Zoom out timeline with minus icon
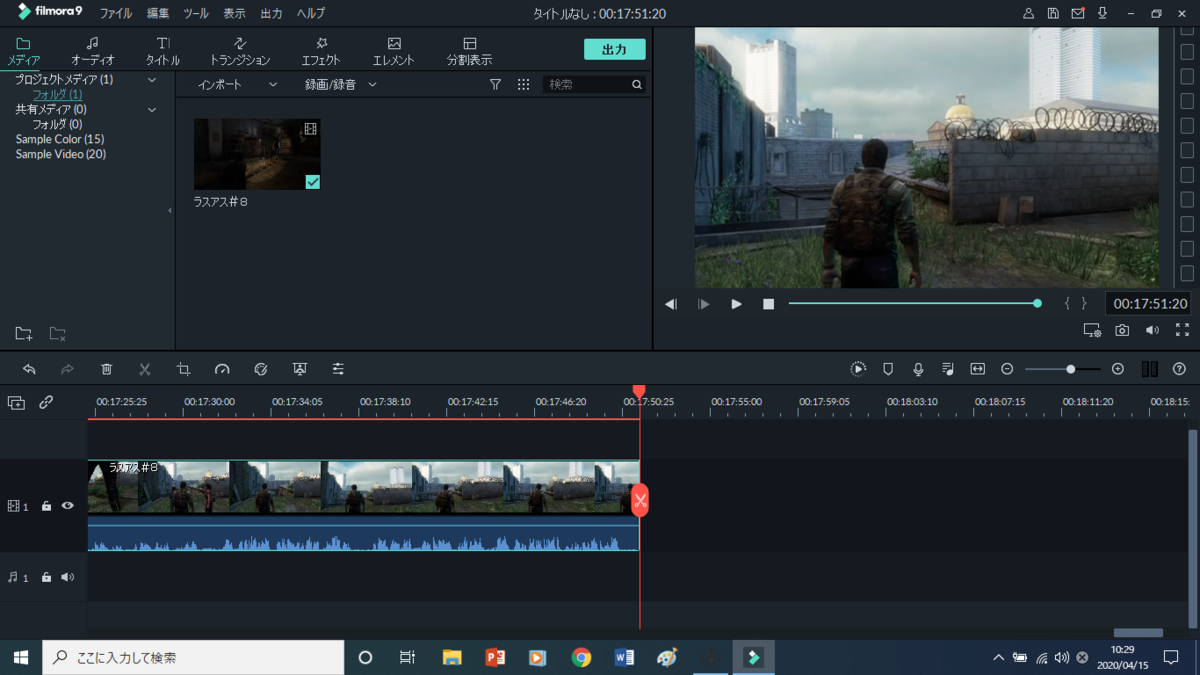The height and width of the screenshot is (675, 1200). (1007, 369)
